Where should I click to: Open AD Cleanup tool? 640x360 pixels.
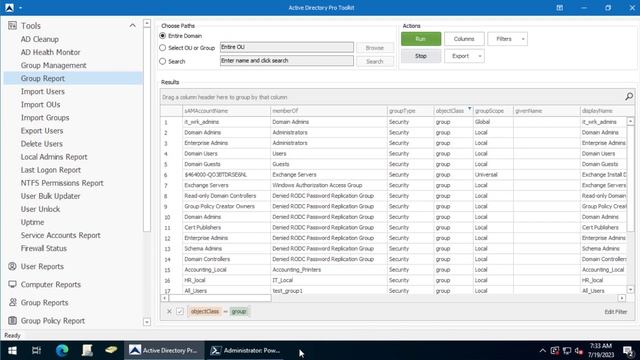pyautogui.click(x=40, y=39)
